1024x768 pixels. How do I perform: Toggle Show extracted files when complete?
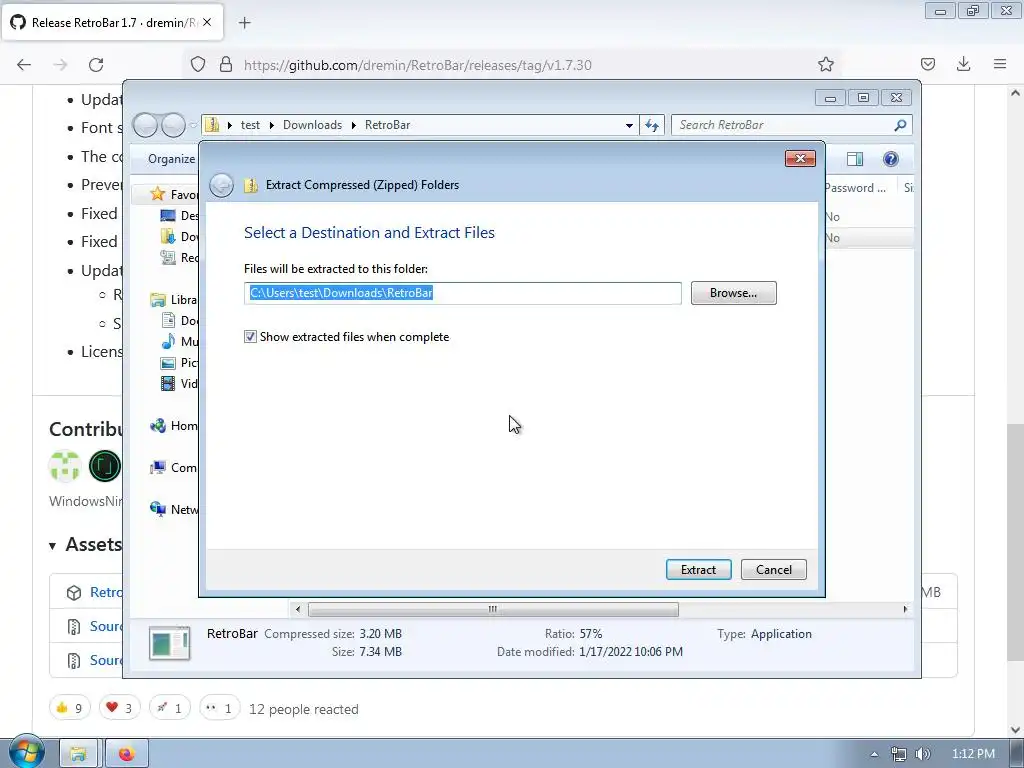pyautogui.click(x=250, y=337)
